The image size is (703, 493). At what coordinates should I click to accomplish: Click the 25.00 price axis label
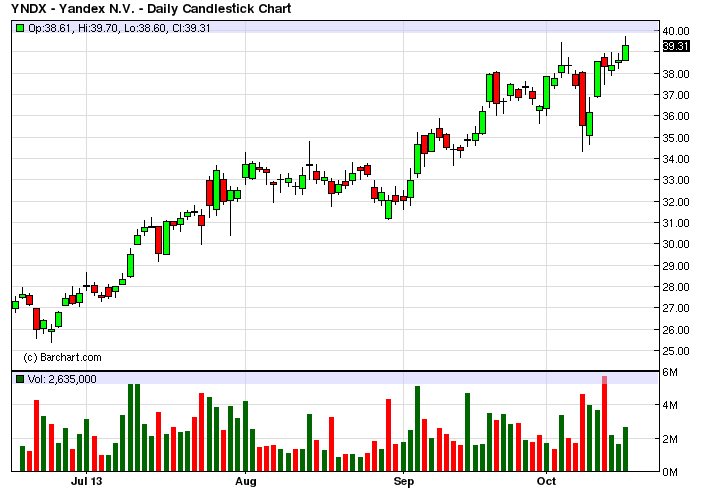tap(676, 351)
